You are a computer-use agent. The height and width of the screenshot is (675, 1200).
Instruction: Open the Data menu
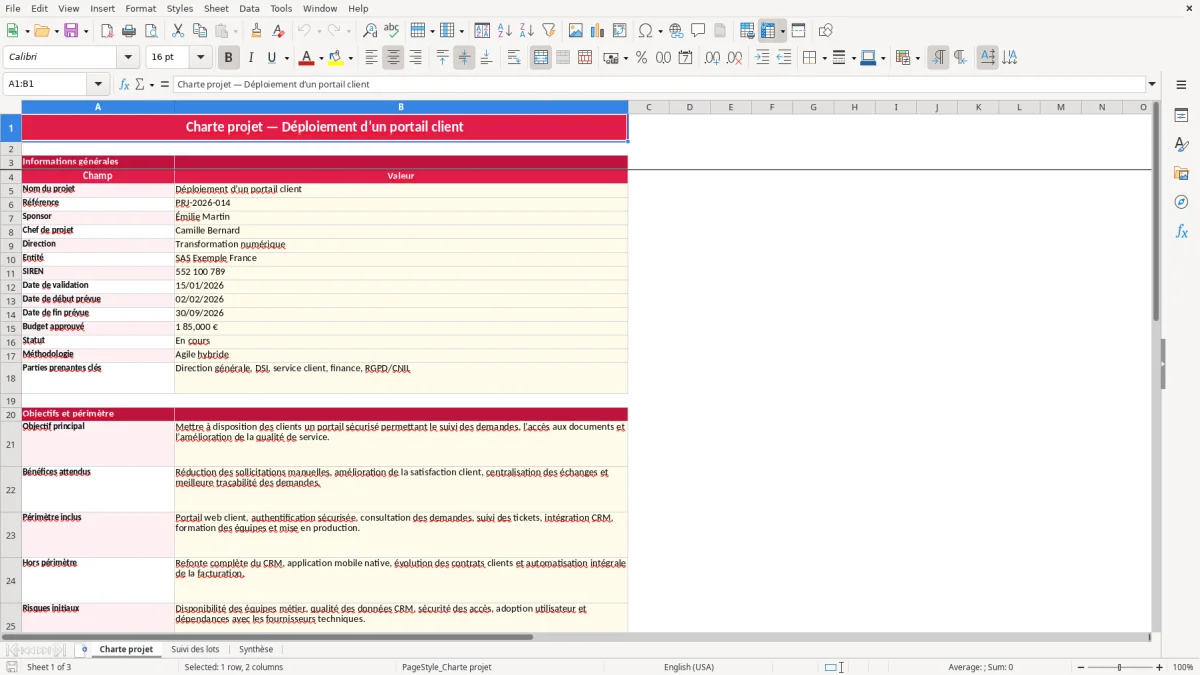[249, 8]
